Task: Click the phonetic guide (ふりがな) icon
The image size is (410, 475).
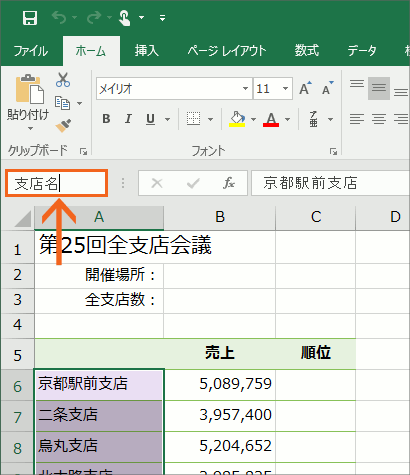Action: pos(313,119)
